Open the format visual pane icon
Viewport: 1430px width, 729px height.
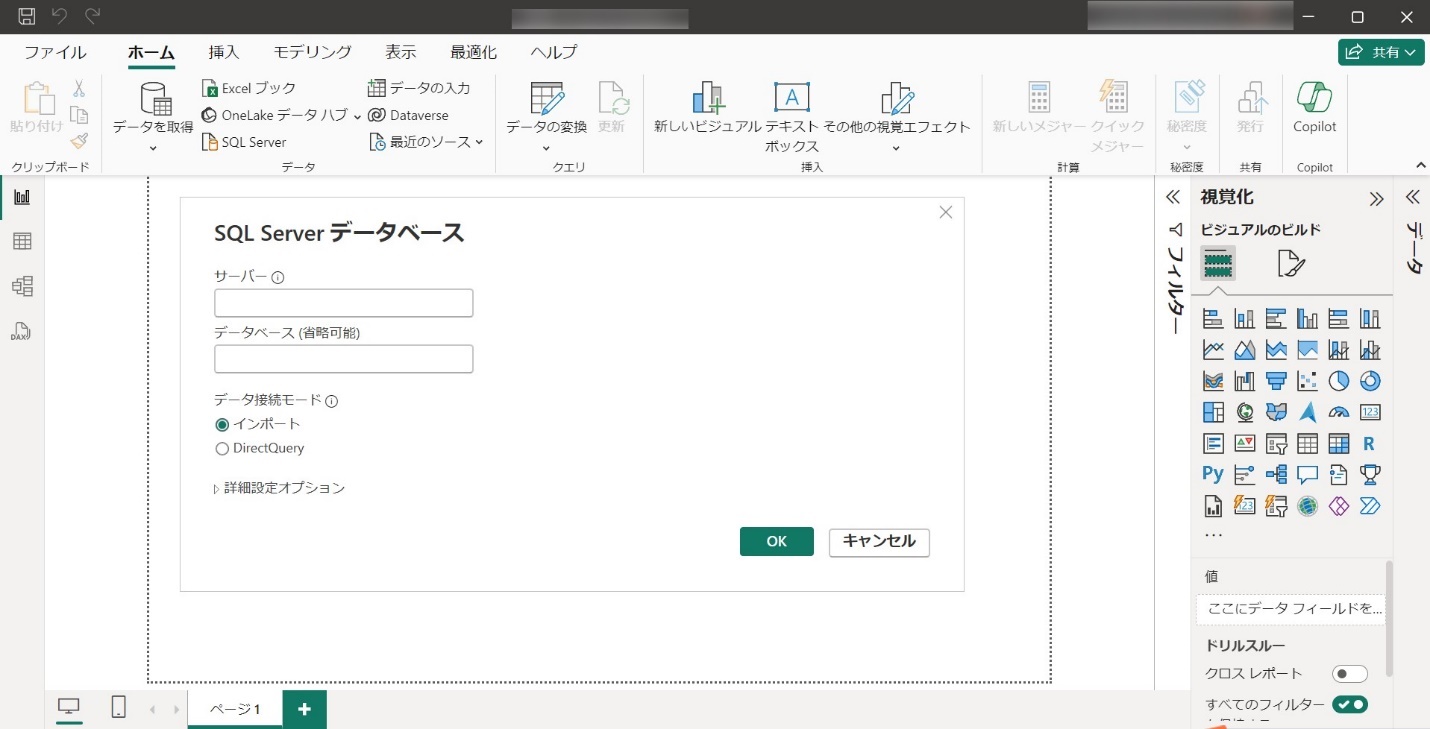point(1291,264)
